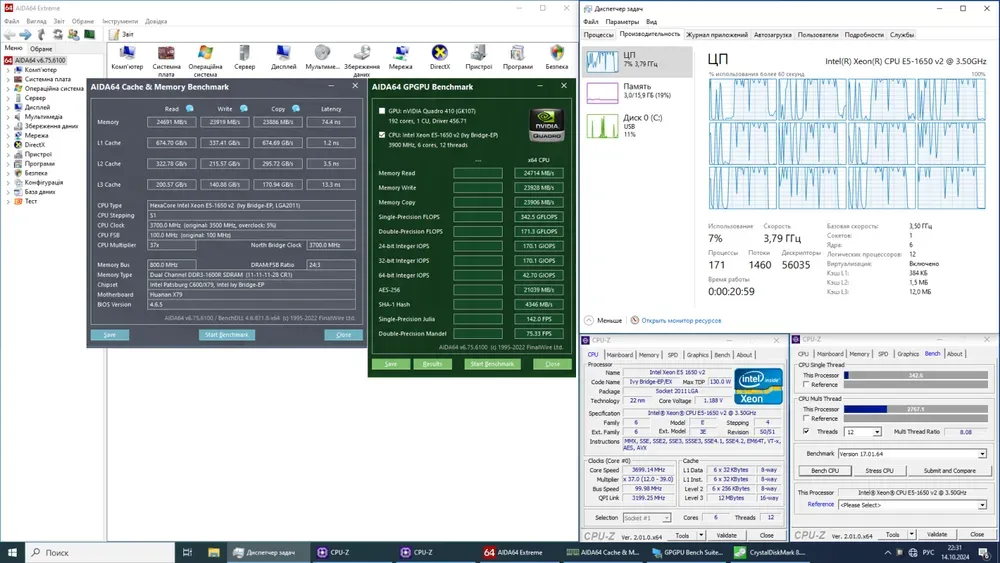The image size is (1000, 563).
Task: Click the Bench CPU button
Action: (825, 470)
